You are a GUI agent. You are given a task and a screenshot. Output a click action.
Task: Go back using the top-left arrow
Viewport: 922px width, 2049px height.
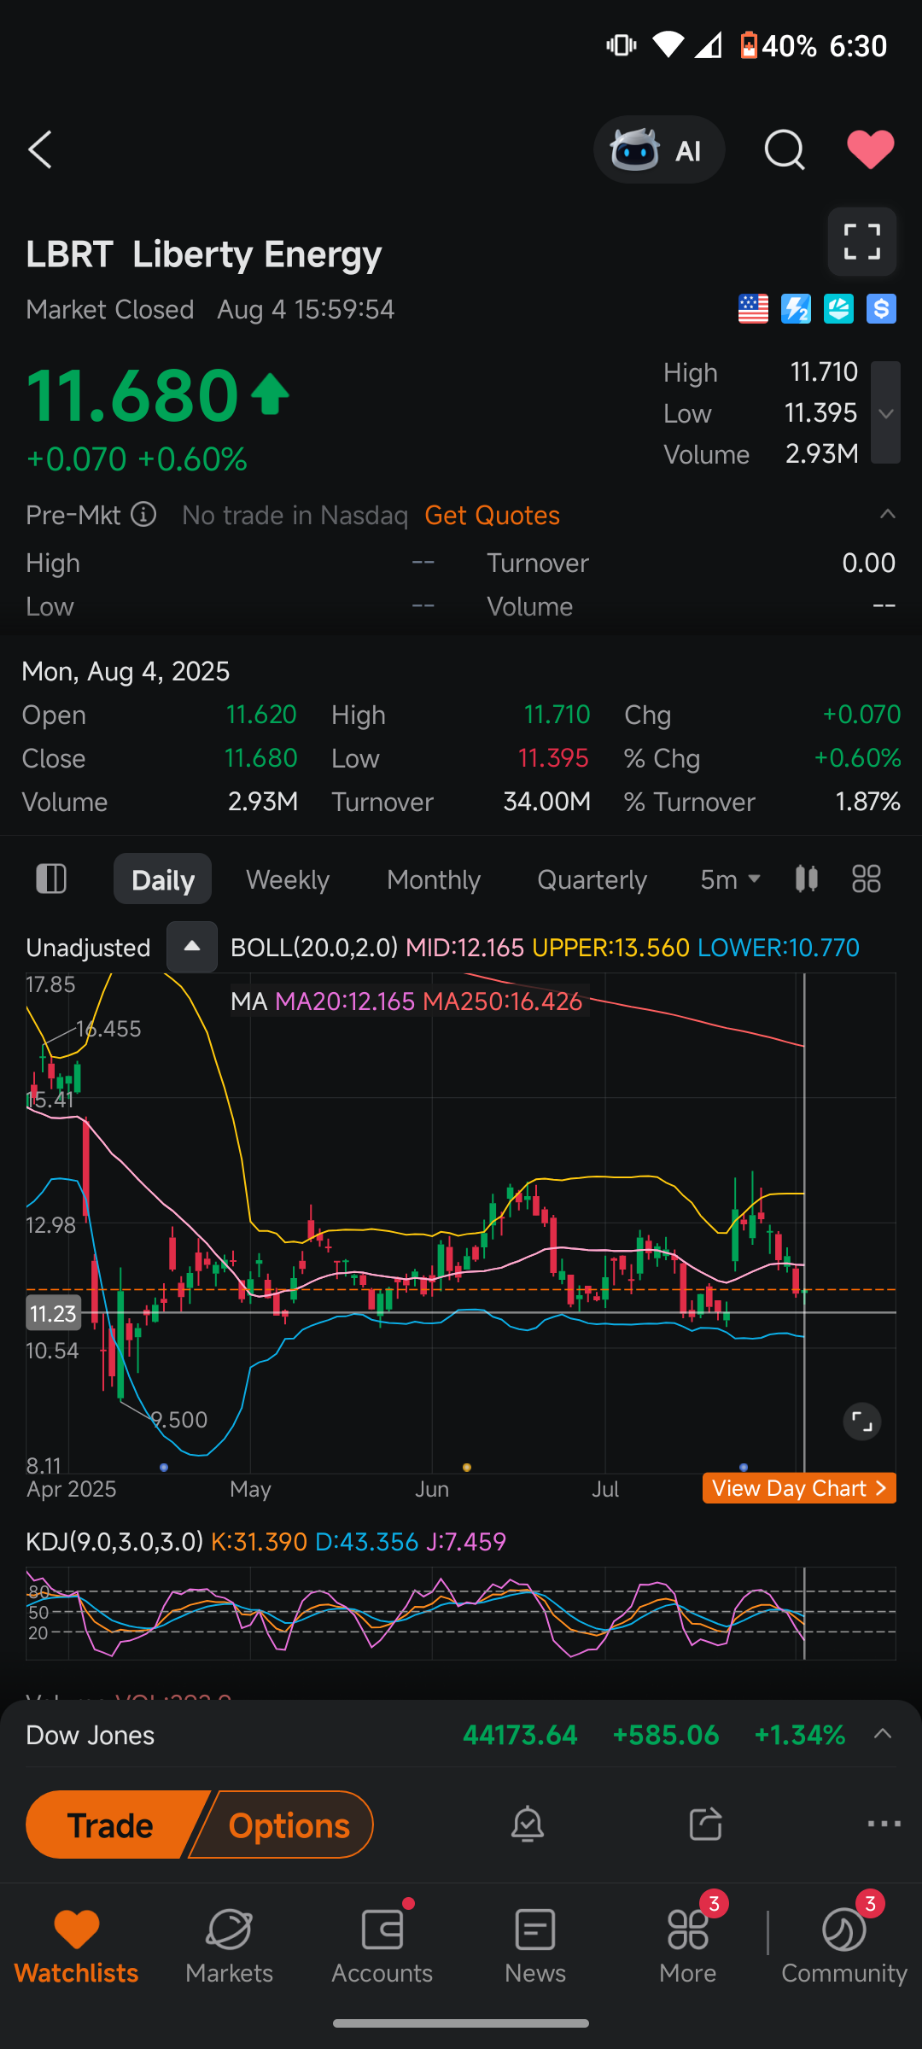tap(40, 150)
